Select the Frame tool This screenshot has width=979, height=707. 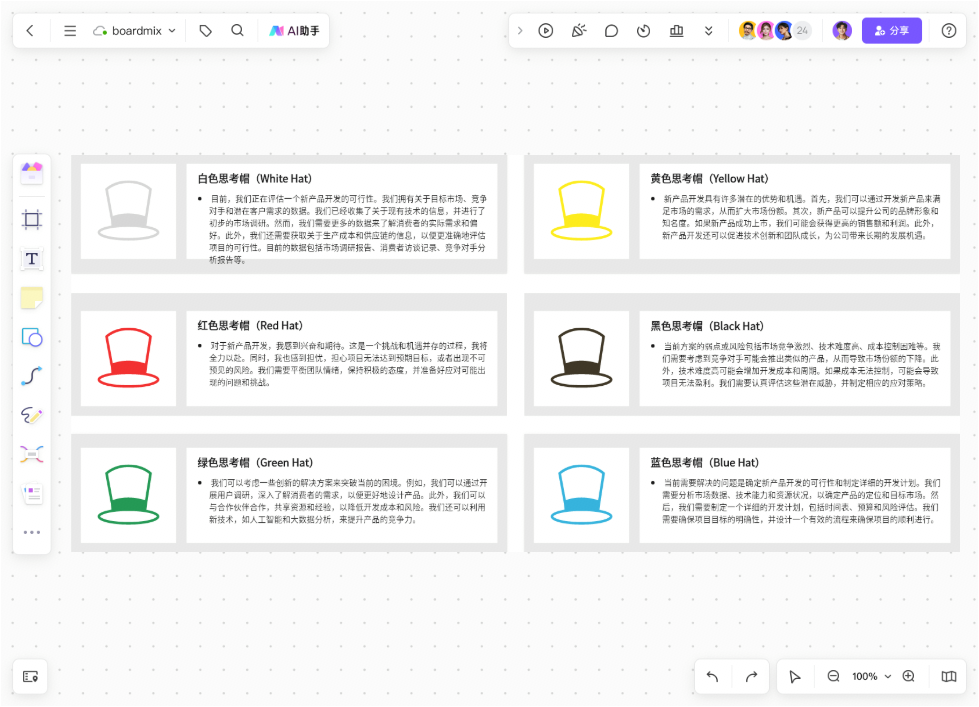pyautogui.click(x=32, y=219)
